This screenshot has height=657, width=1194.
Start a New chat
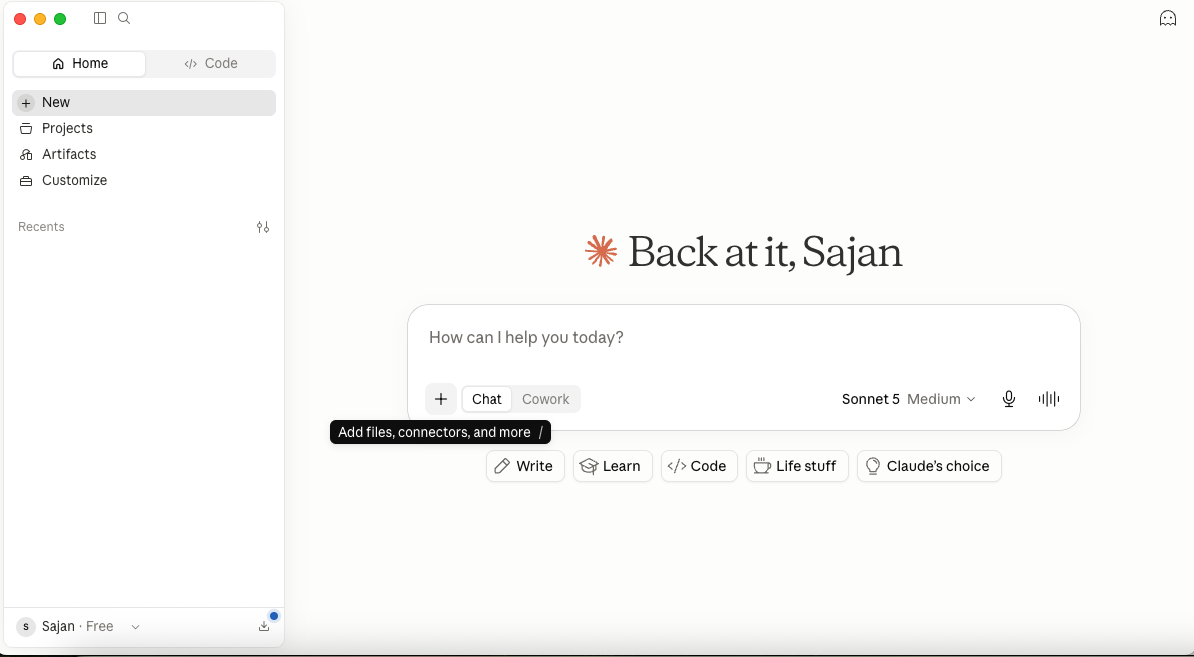coord(144,103)
